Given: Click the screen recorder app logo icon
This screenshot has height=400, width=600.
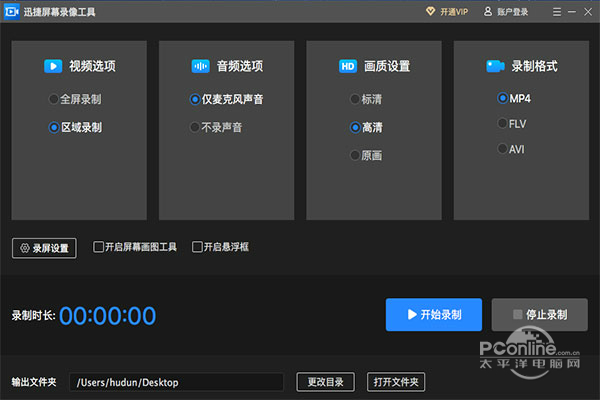Looking at the screenshot, I should (x=11, y=12).
